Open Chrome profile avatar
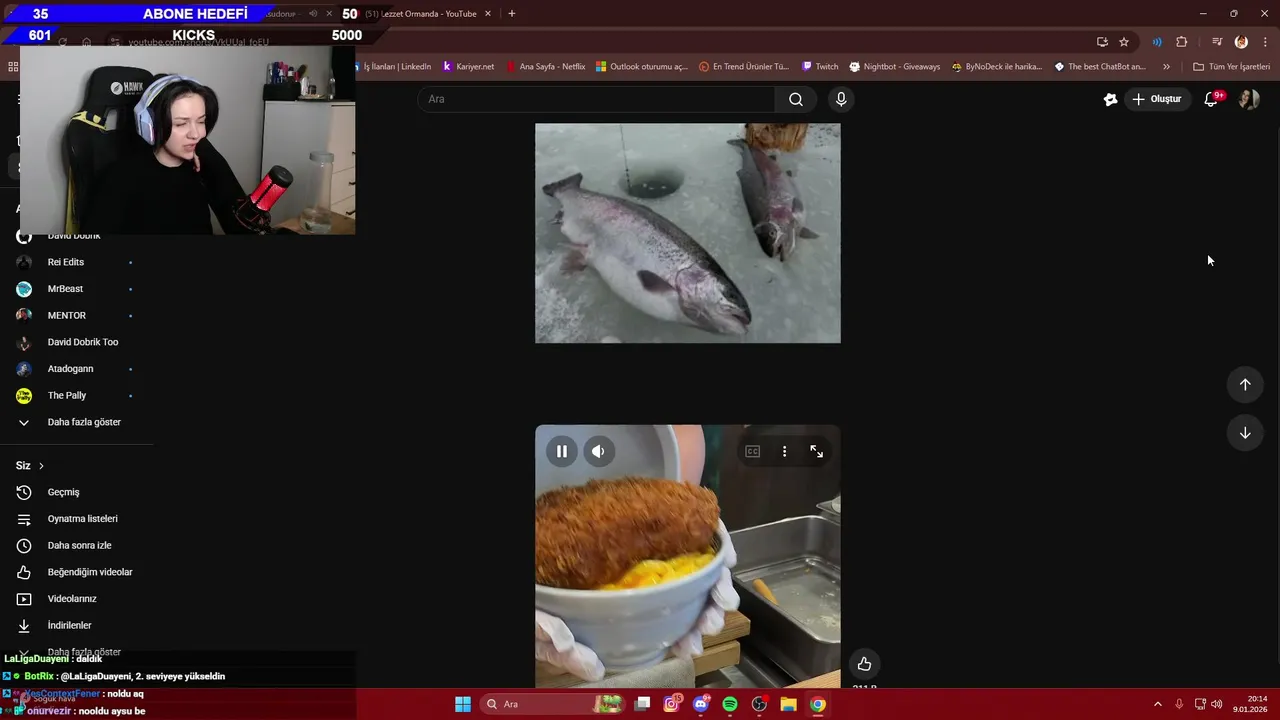 pyautogui.click(x=1241, y=42)
